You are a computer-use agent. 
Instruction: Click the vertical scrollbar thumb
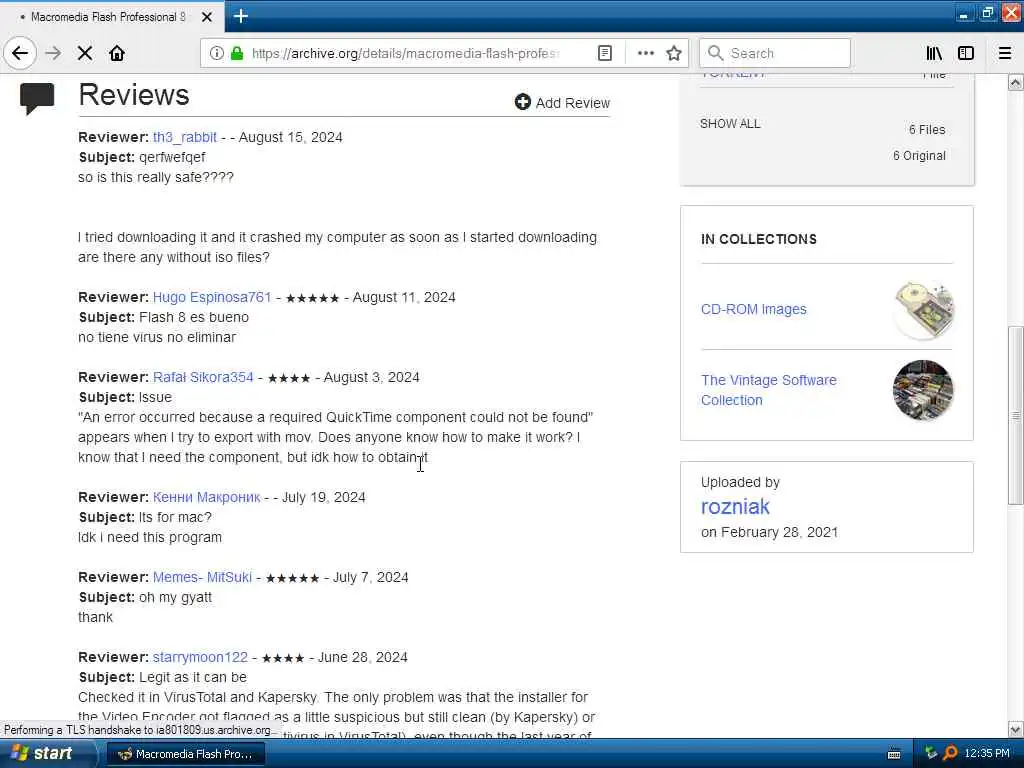[x=1015, y=415]
